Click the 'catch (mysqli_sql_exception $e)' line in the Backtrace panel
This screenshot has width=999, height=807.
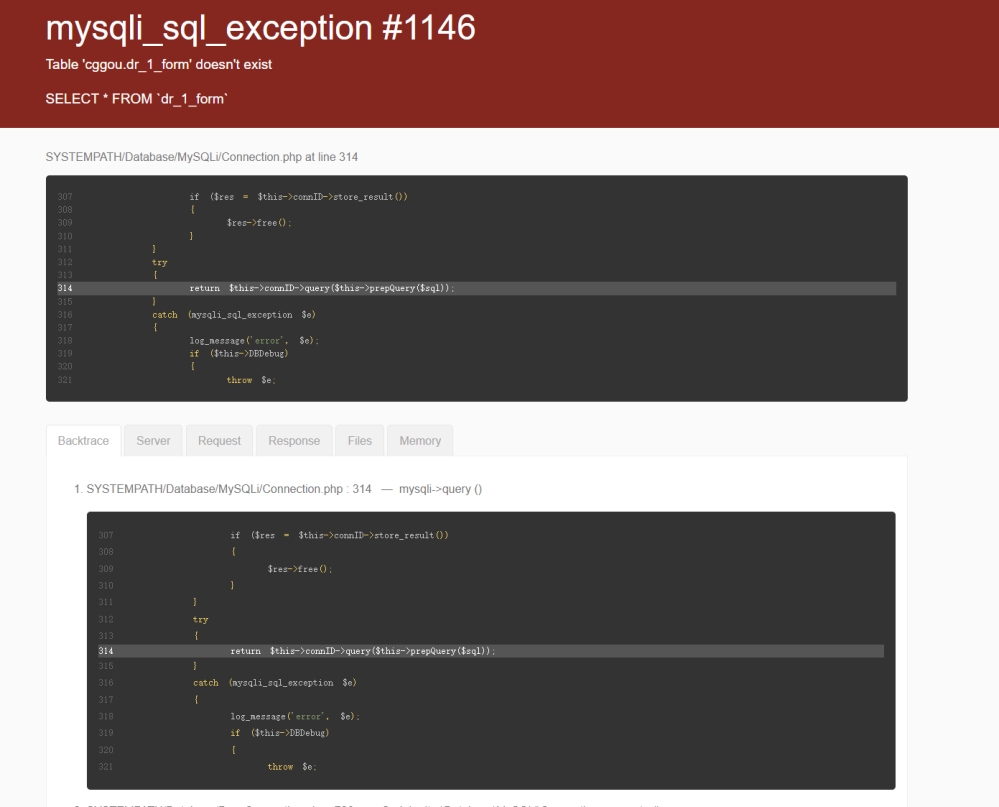click(x=275, y=683)
